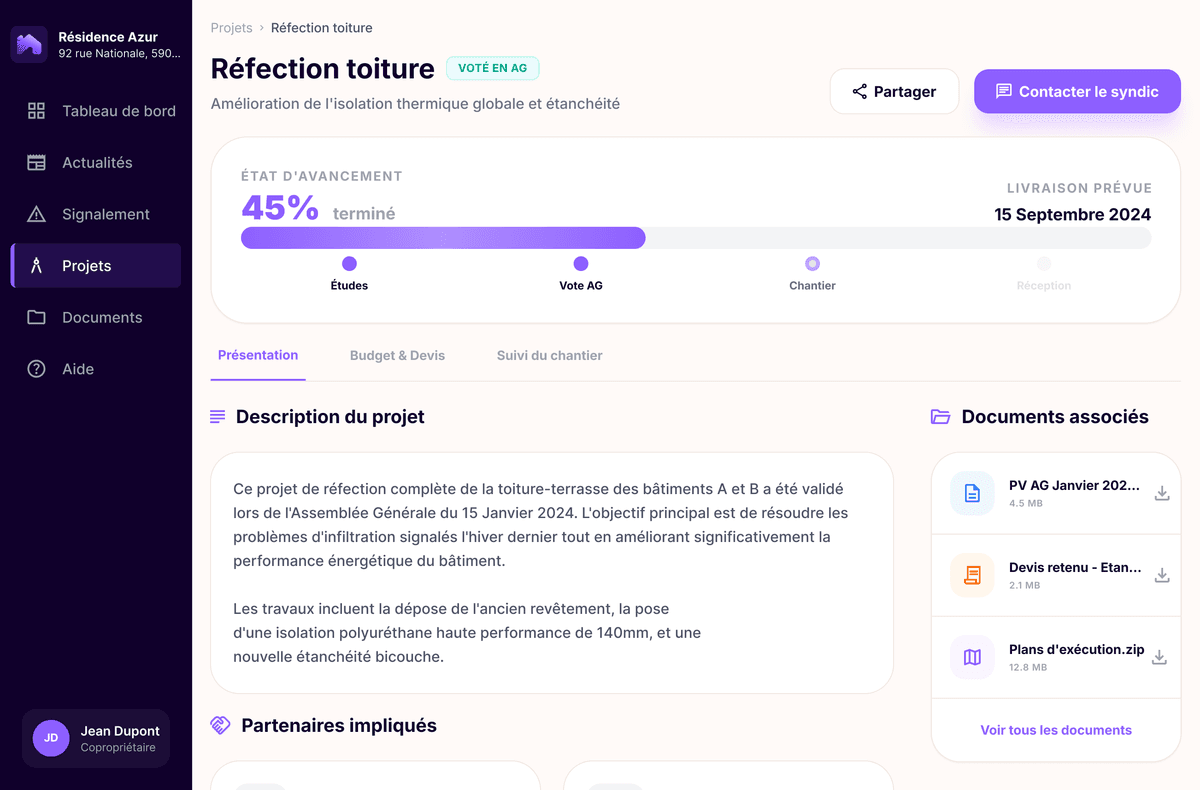Image resolution: width=1200 pixels, height=790 pixels.
Task: Download the Devis retenu - Etanchéité file
Action: click(1161, 575)
